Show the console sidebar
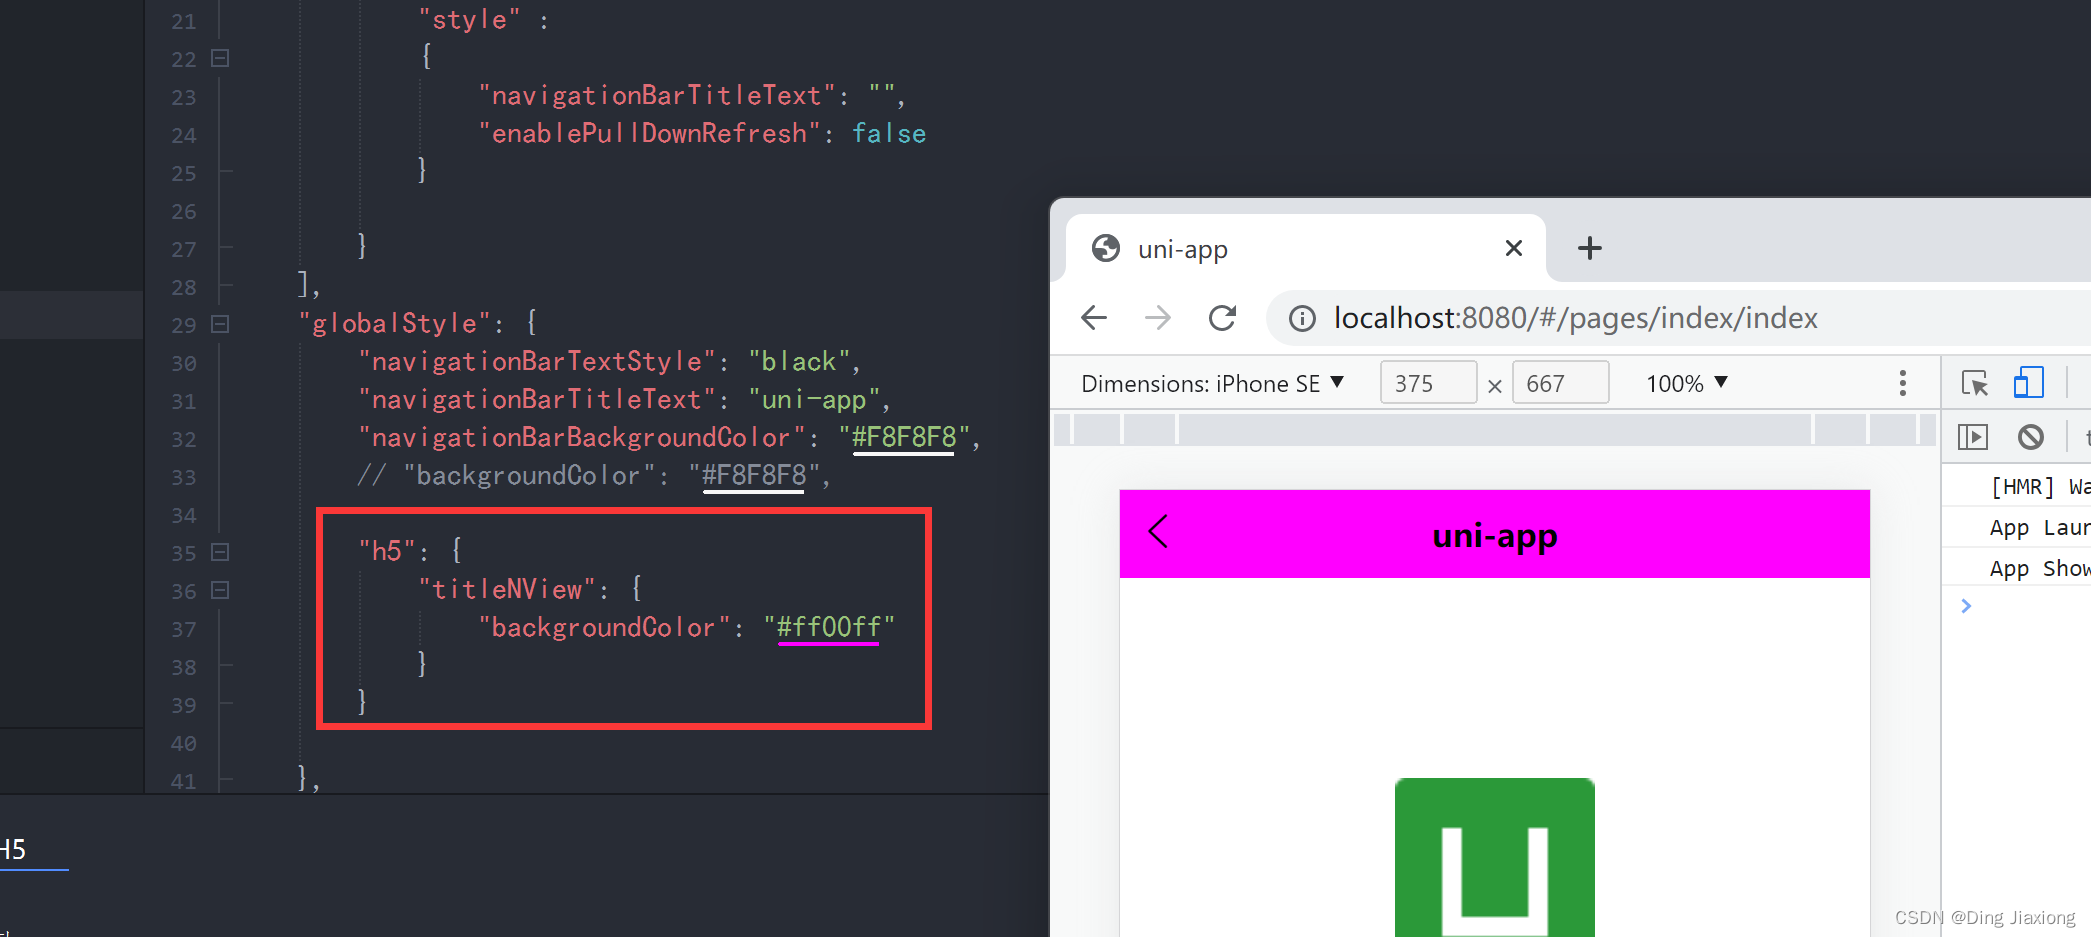The image size is (2091, 937). pos(1973,437)
